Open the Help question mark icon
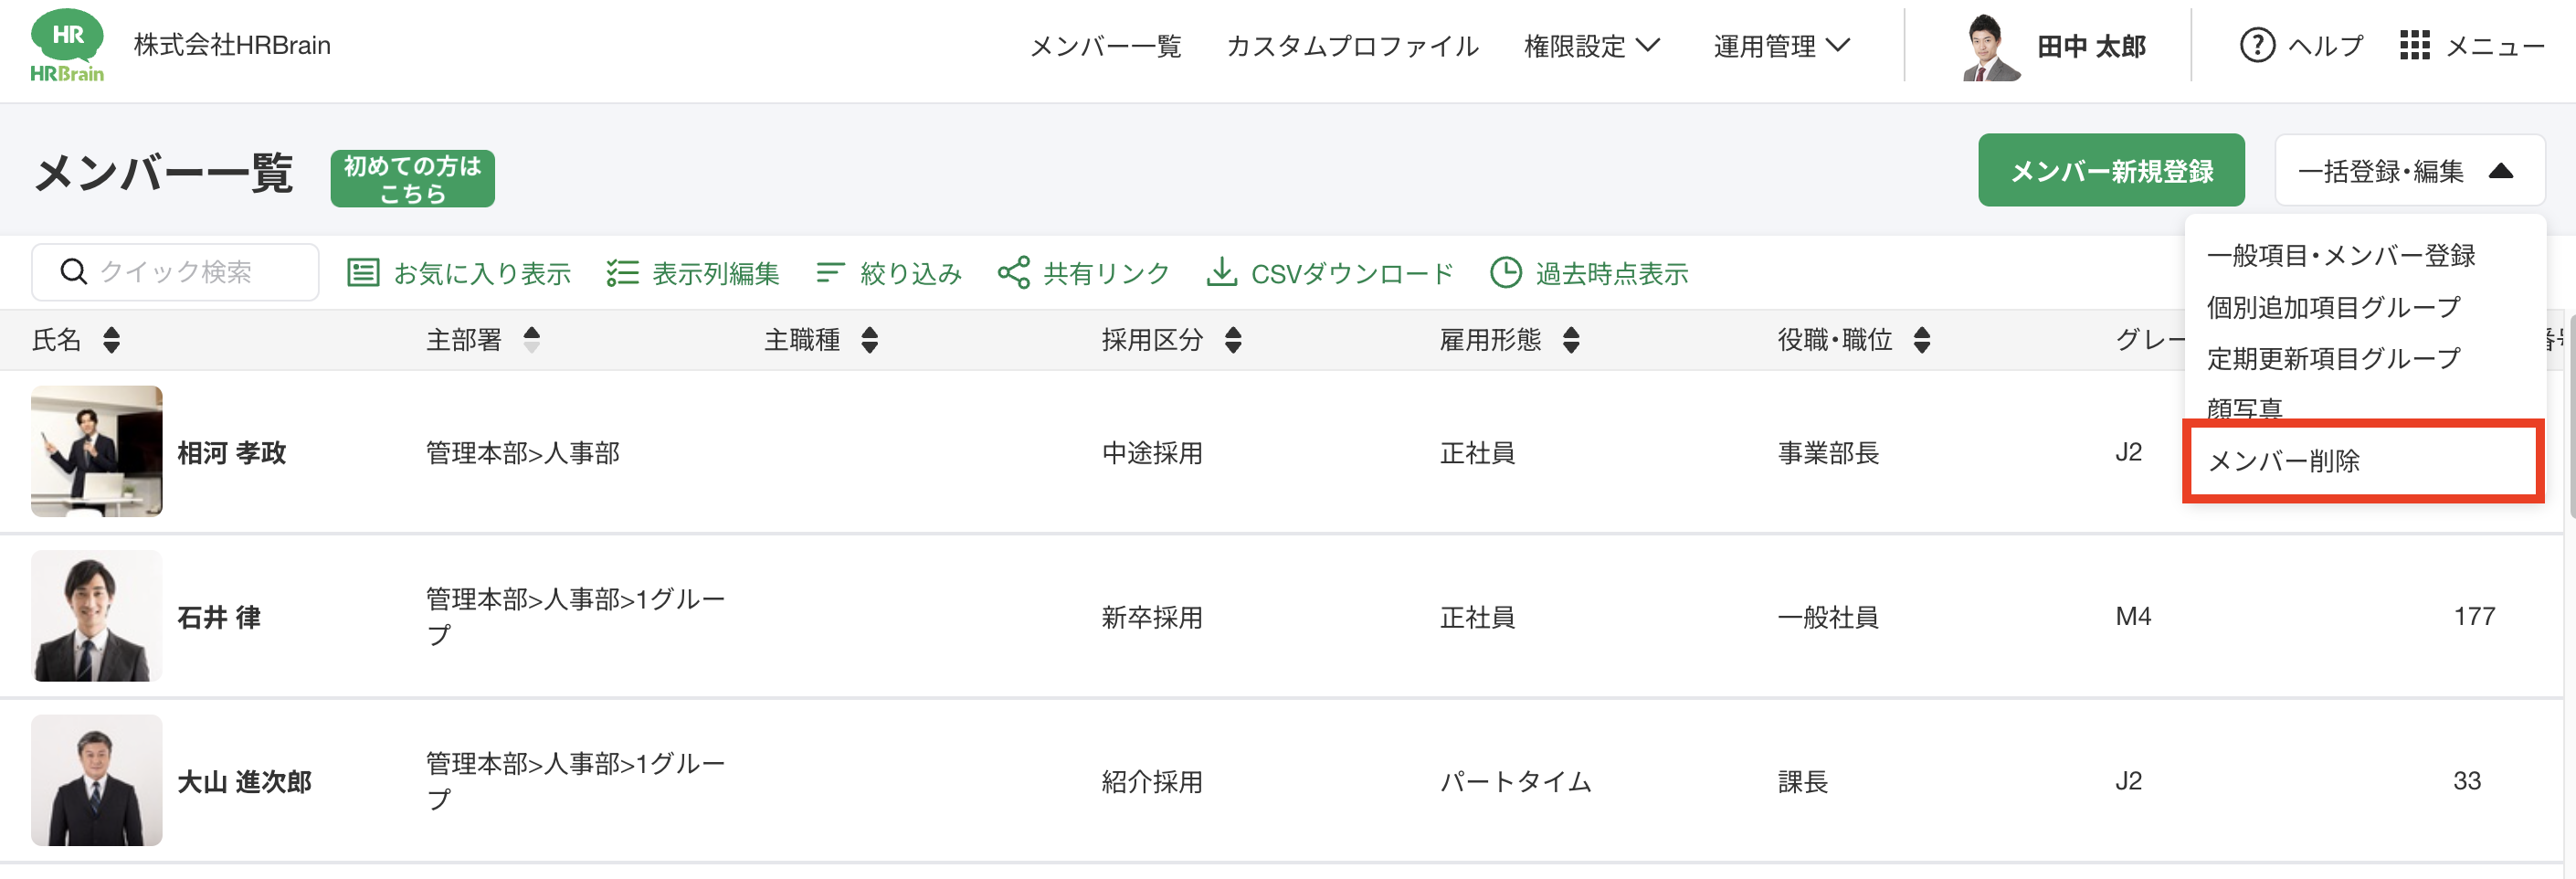Screen dimensions: 2576x879 coord(2256,46)
